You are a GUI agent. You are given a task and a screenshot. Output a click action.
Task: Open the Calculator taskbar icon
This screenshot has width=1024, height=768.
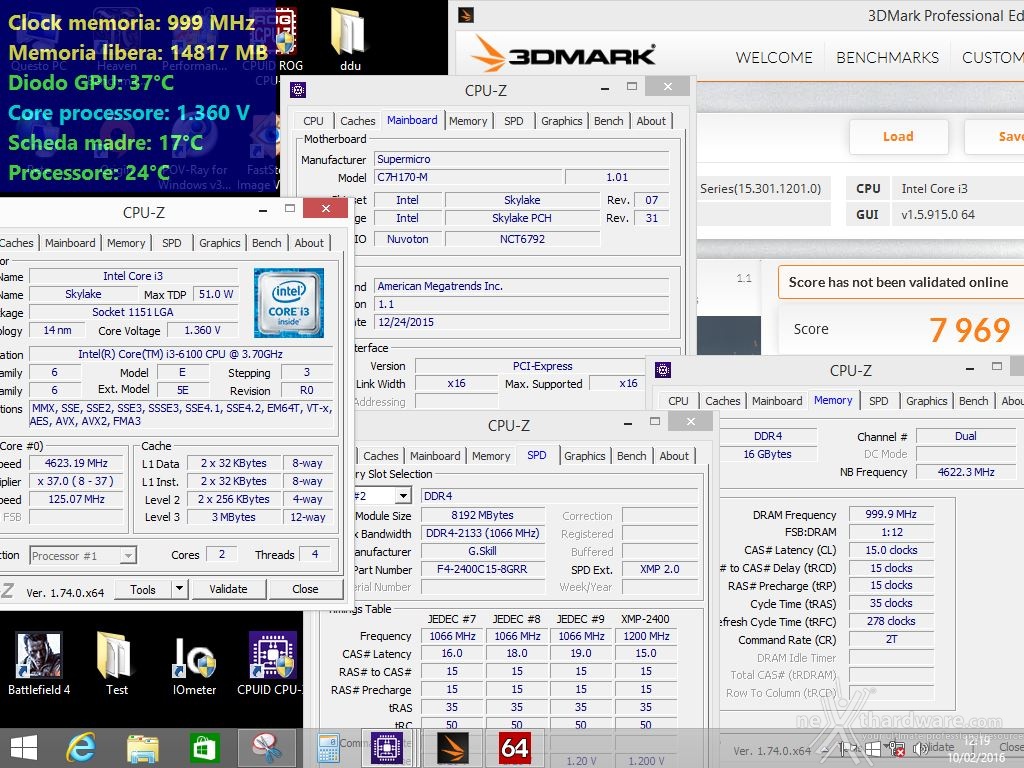pyautogui.click(x=327, y=748)
